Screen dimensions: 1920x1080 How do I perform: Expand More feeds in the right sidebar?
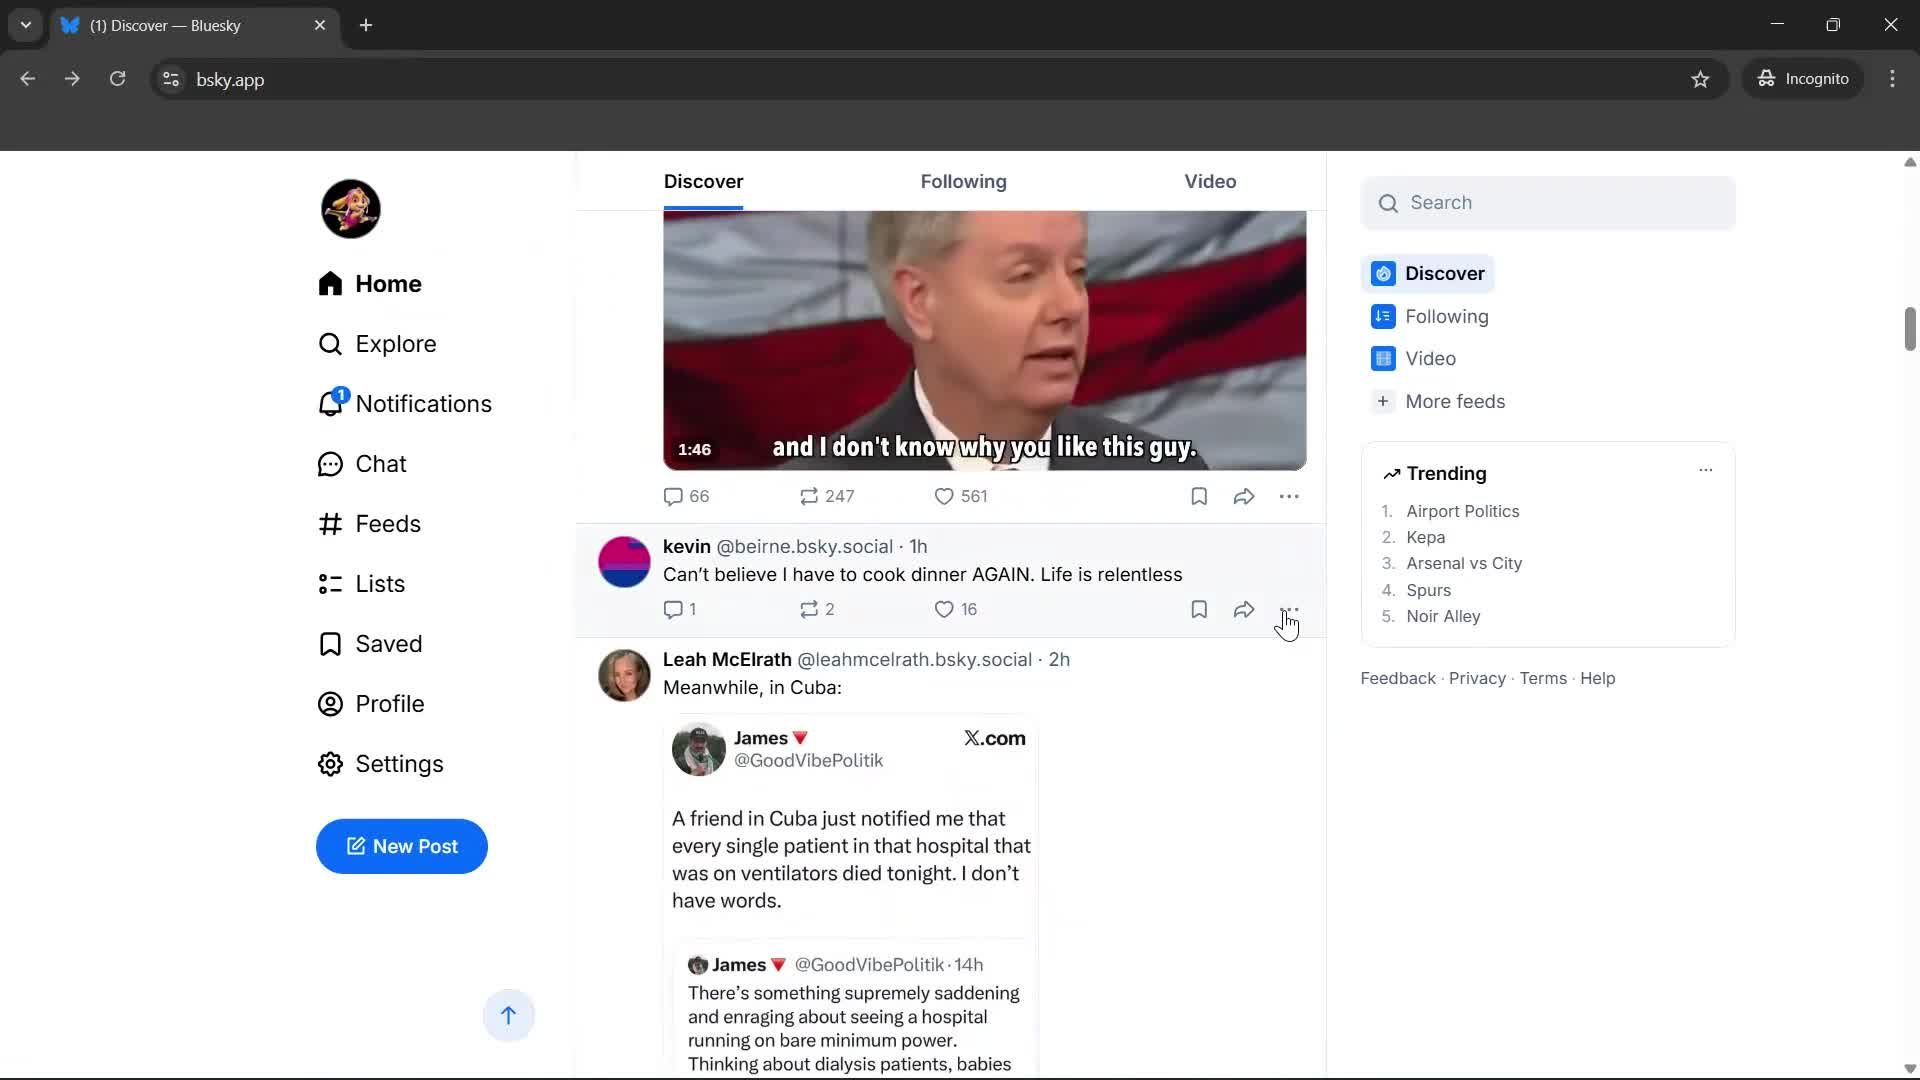[1455, 401]
